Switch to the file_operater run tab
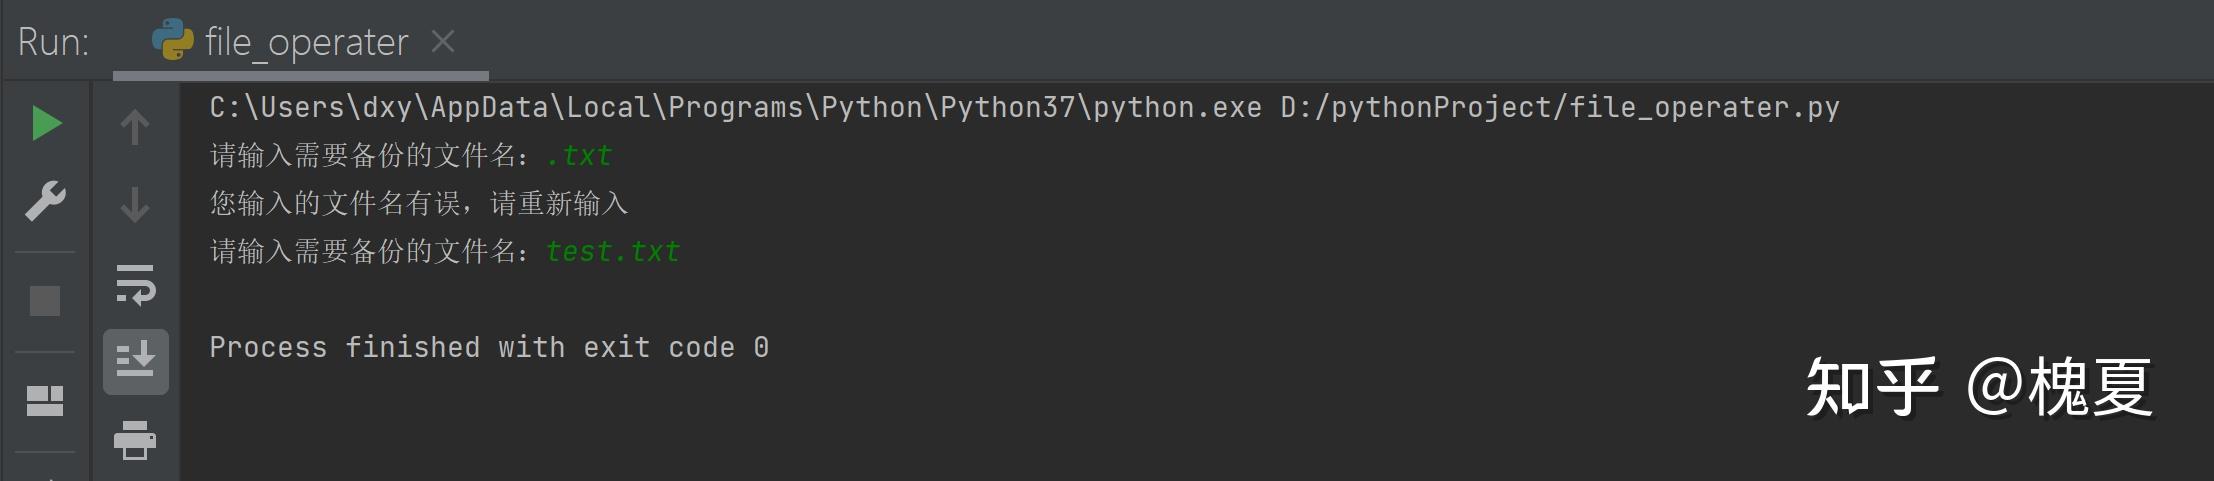 (300, 42)
